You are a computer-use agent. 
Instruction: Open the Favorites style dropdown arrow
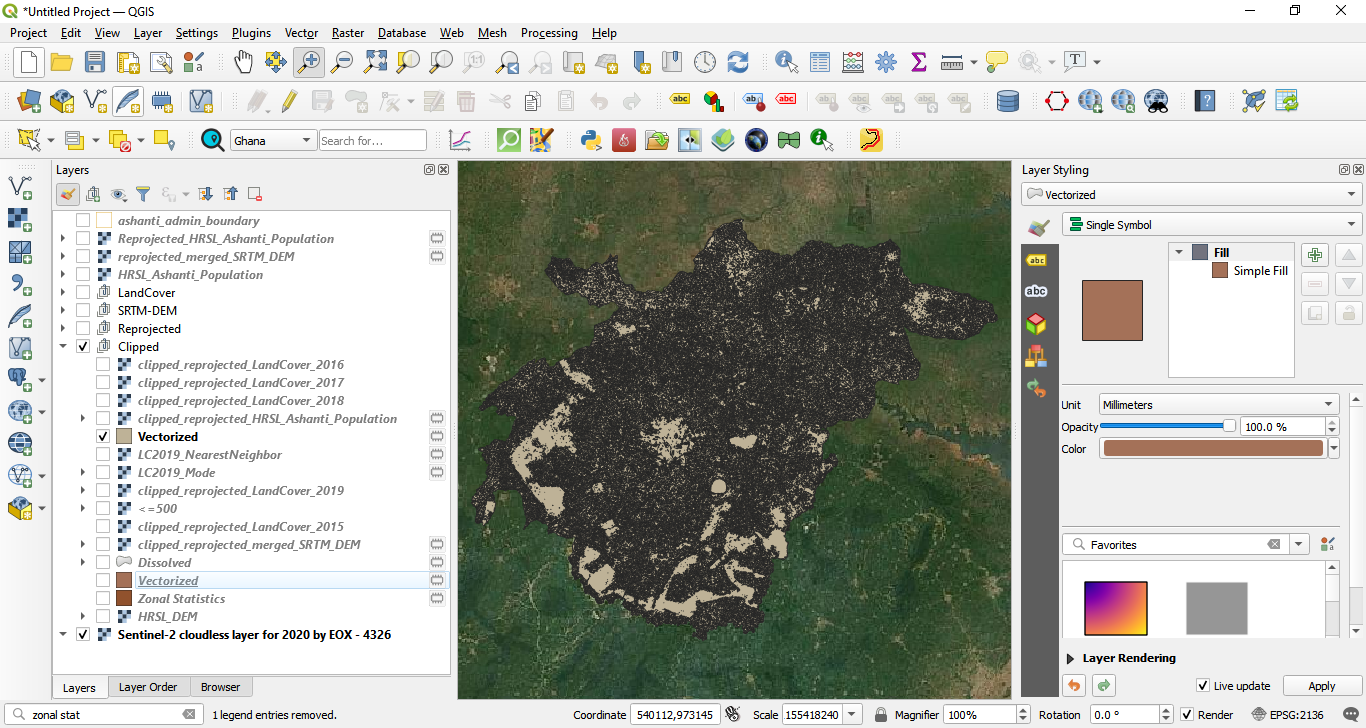coord(1299,545)
